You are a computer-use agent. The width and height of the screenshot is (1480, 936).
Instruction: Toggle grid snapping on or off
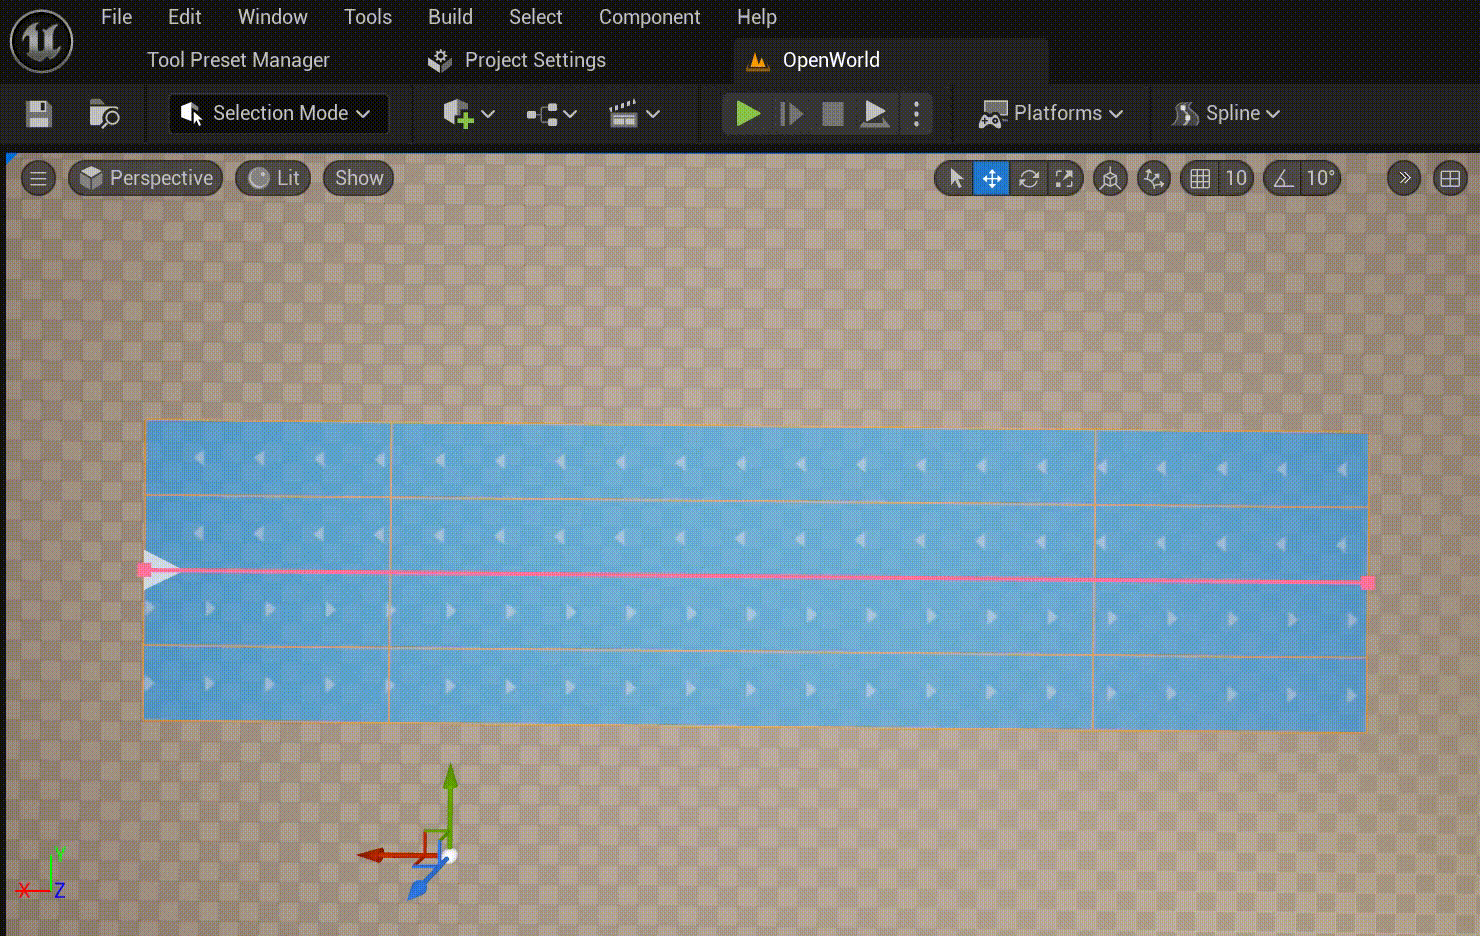[x=1200, y=178]
